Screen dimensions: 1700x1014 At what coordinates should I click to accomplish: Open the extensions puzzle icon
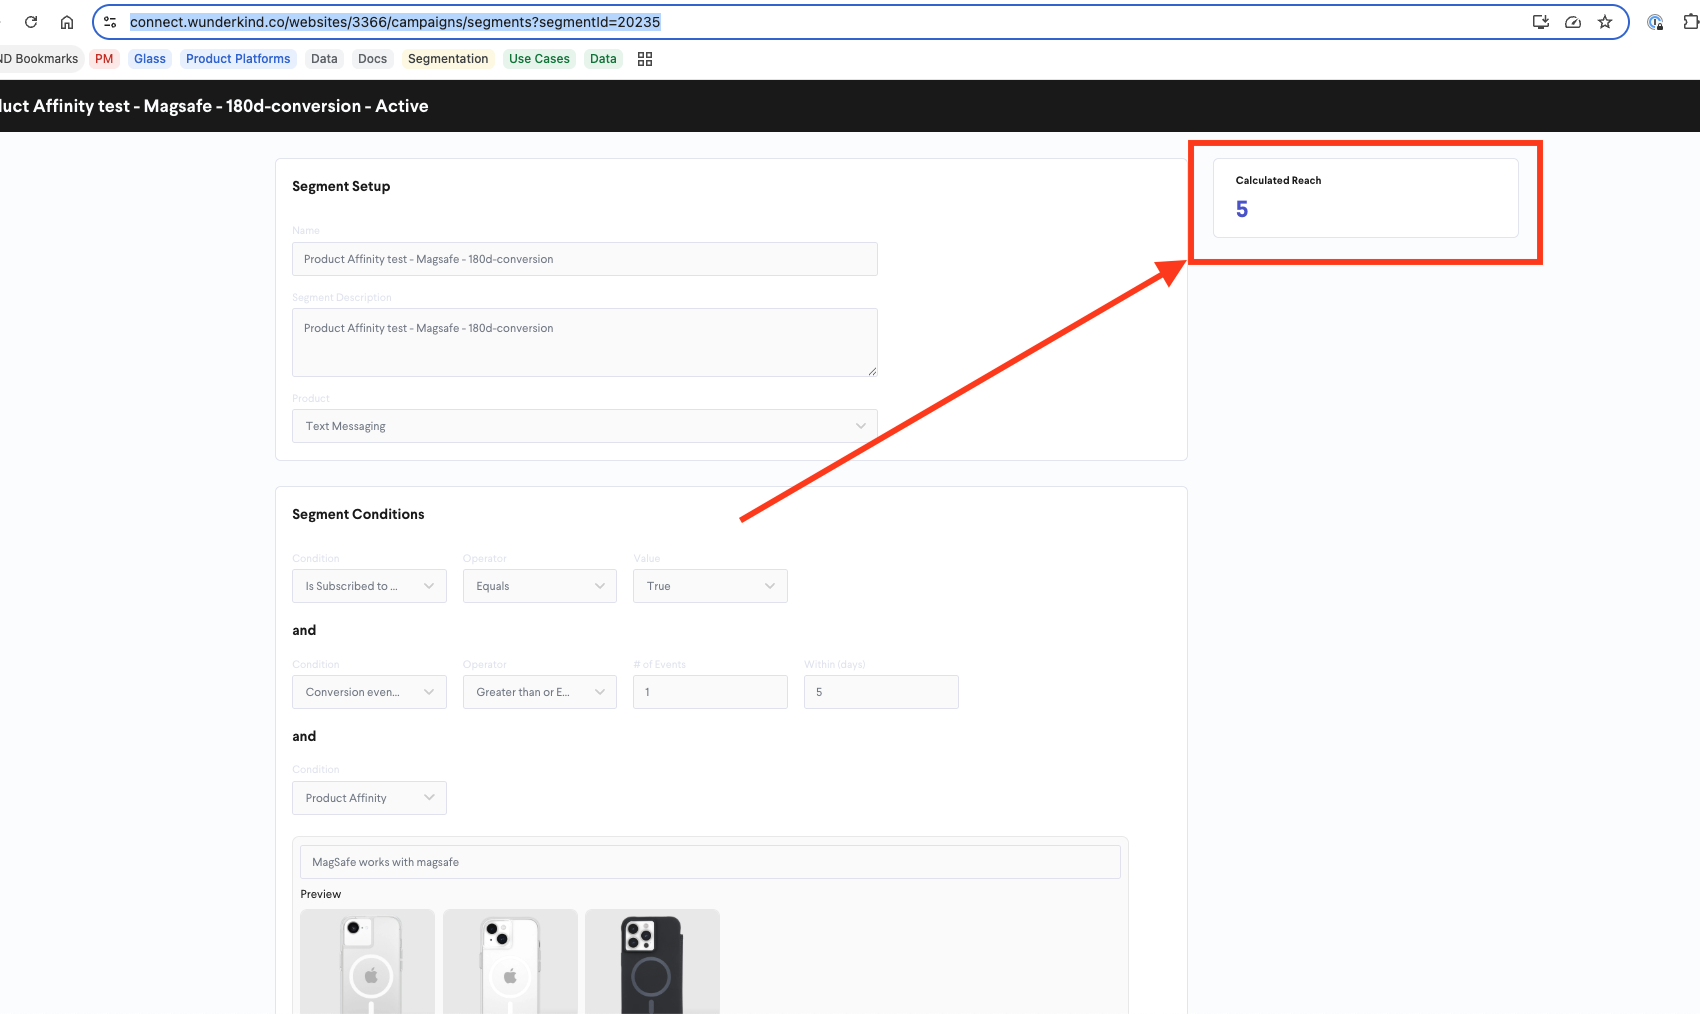1691,22
